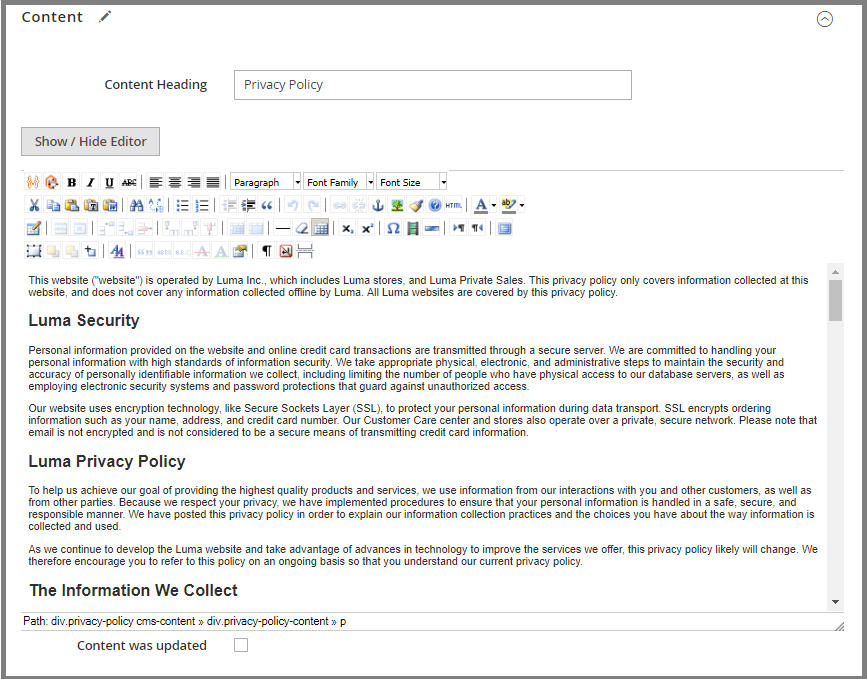Image resolution: width=867 pixels, height=679 pixels.
Task: Open the Edit CSS Style icon
Action: 117,252
